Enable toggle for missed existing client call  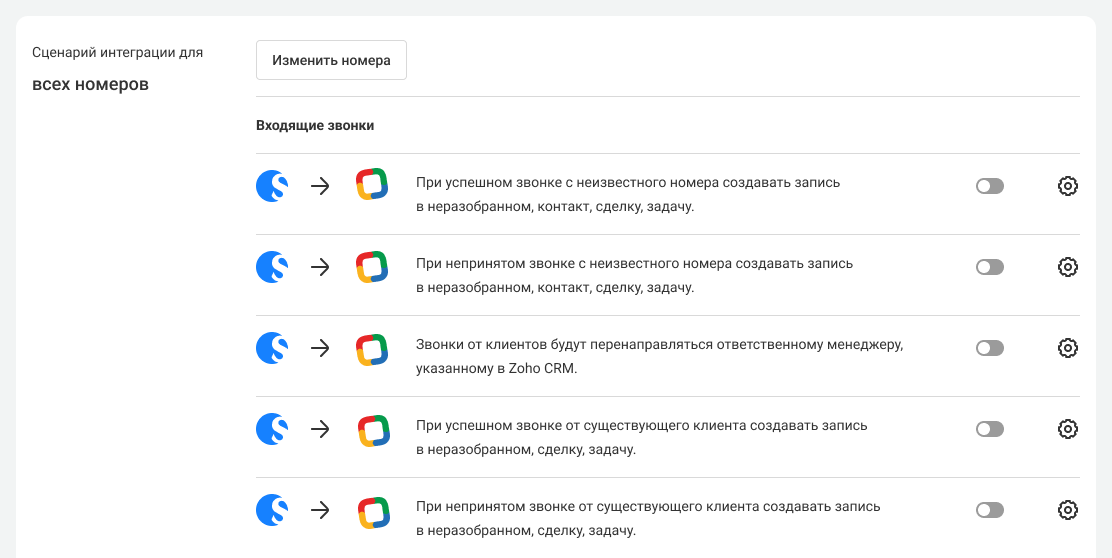989,510
